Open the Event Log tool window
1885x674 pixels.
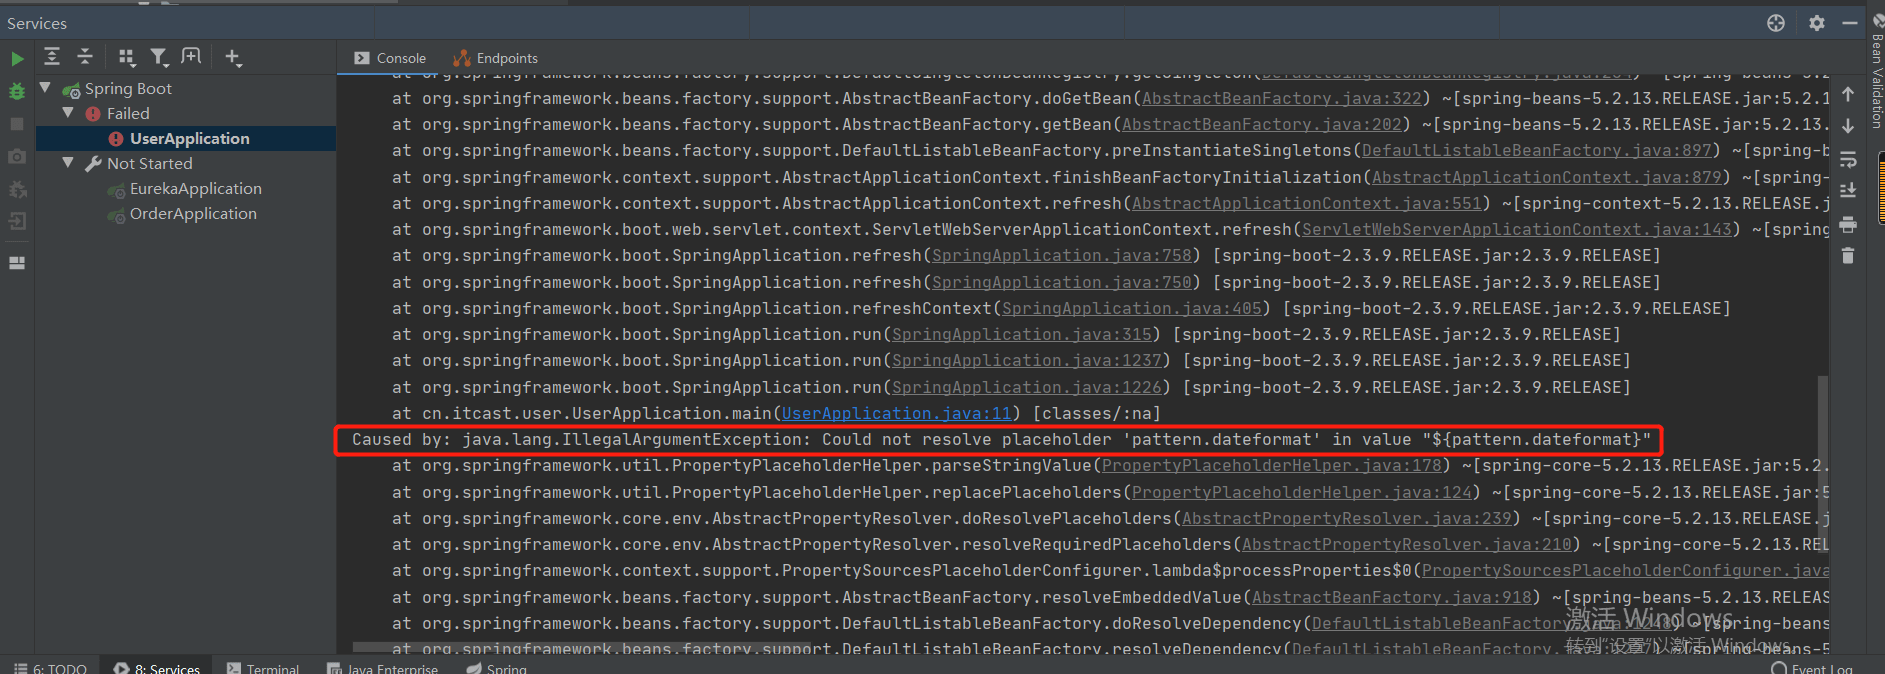(1812, 668)
